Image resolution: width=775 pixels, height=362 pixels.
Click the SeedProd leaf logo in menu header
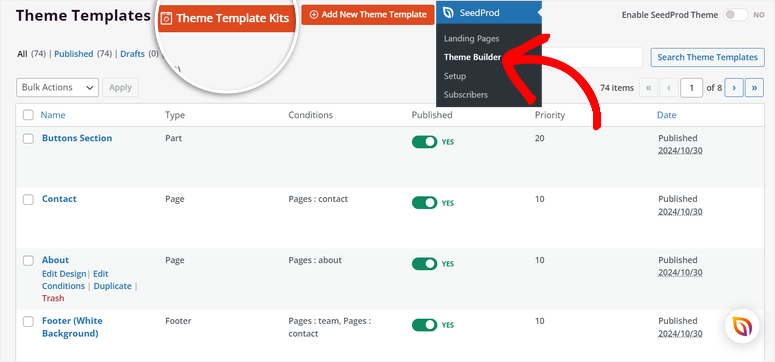[448, 13]
